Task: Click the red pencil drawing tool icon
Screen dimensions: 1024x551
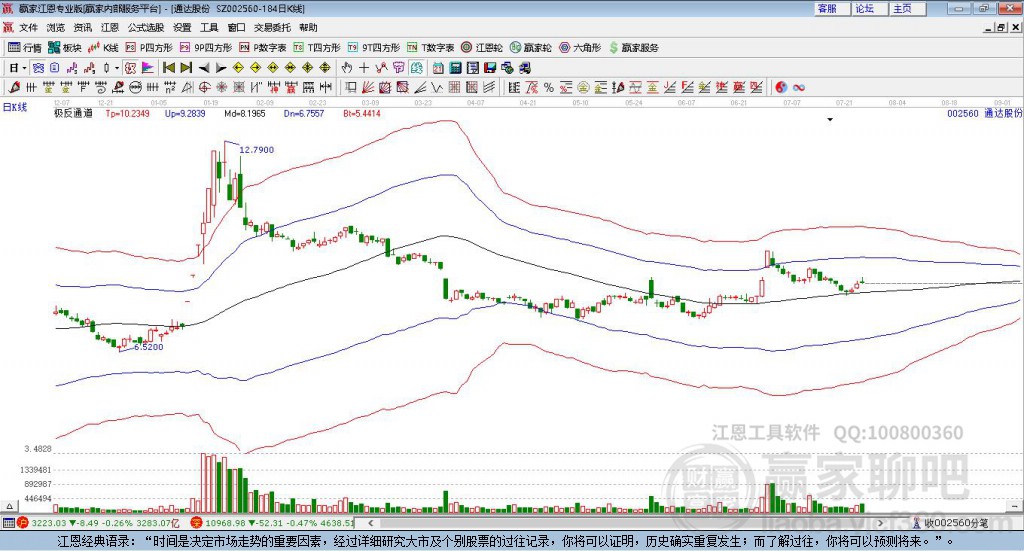Action: (x=14, y=87)
